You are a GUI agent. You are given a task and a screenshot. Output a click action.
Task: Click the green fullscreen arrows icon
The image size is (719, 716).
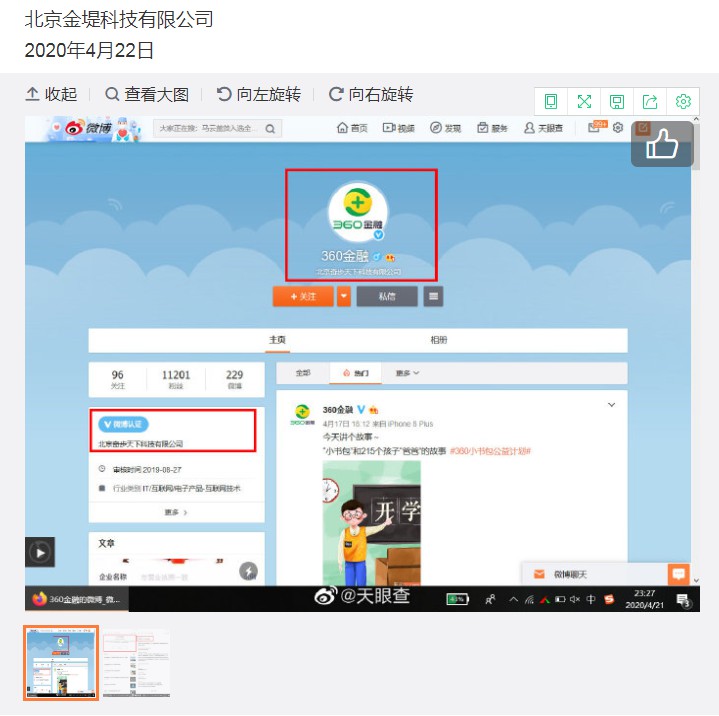pos(584,101)
